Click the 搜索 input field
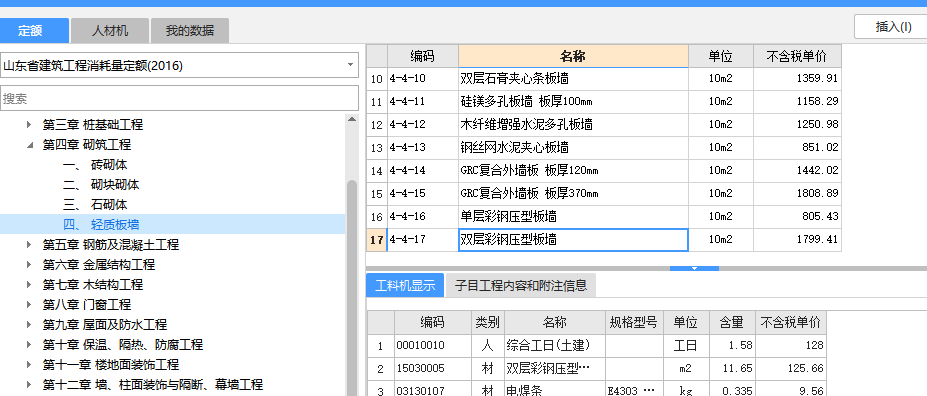This screenshot has height=396, width=927. (180, 98)
